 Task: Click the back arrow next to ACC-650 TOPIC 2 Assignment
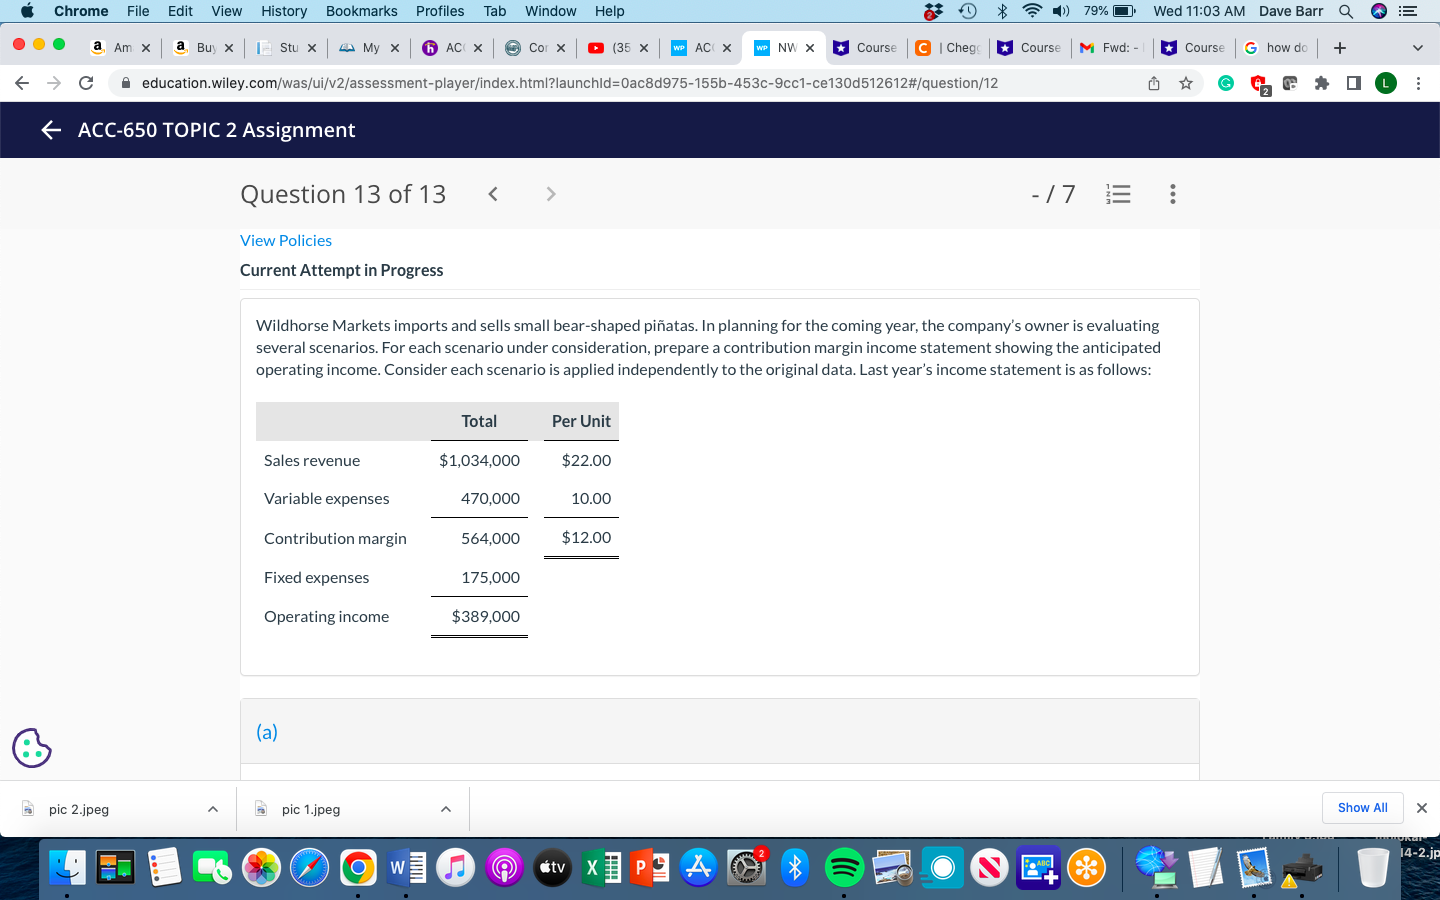tap(50, 129)
